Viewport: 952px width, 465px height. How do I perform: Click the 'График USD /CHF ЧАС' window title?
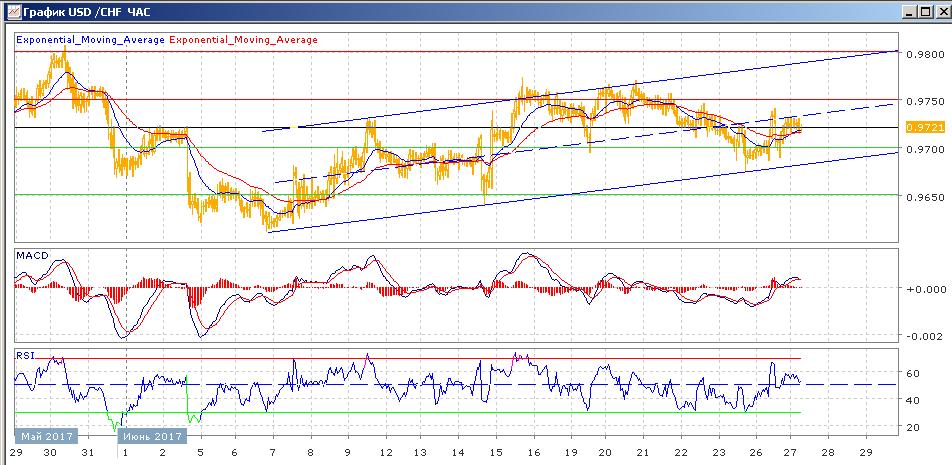87,12
